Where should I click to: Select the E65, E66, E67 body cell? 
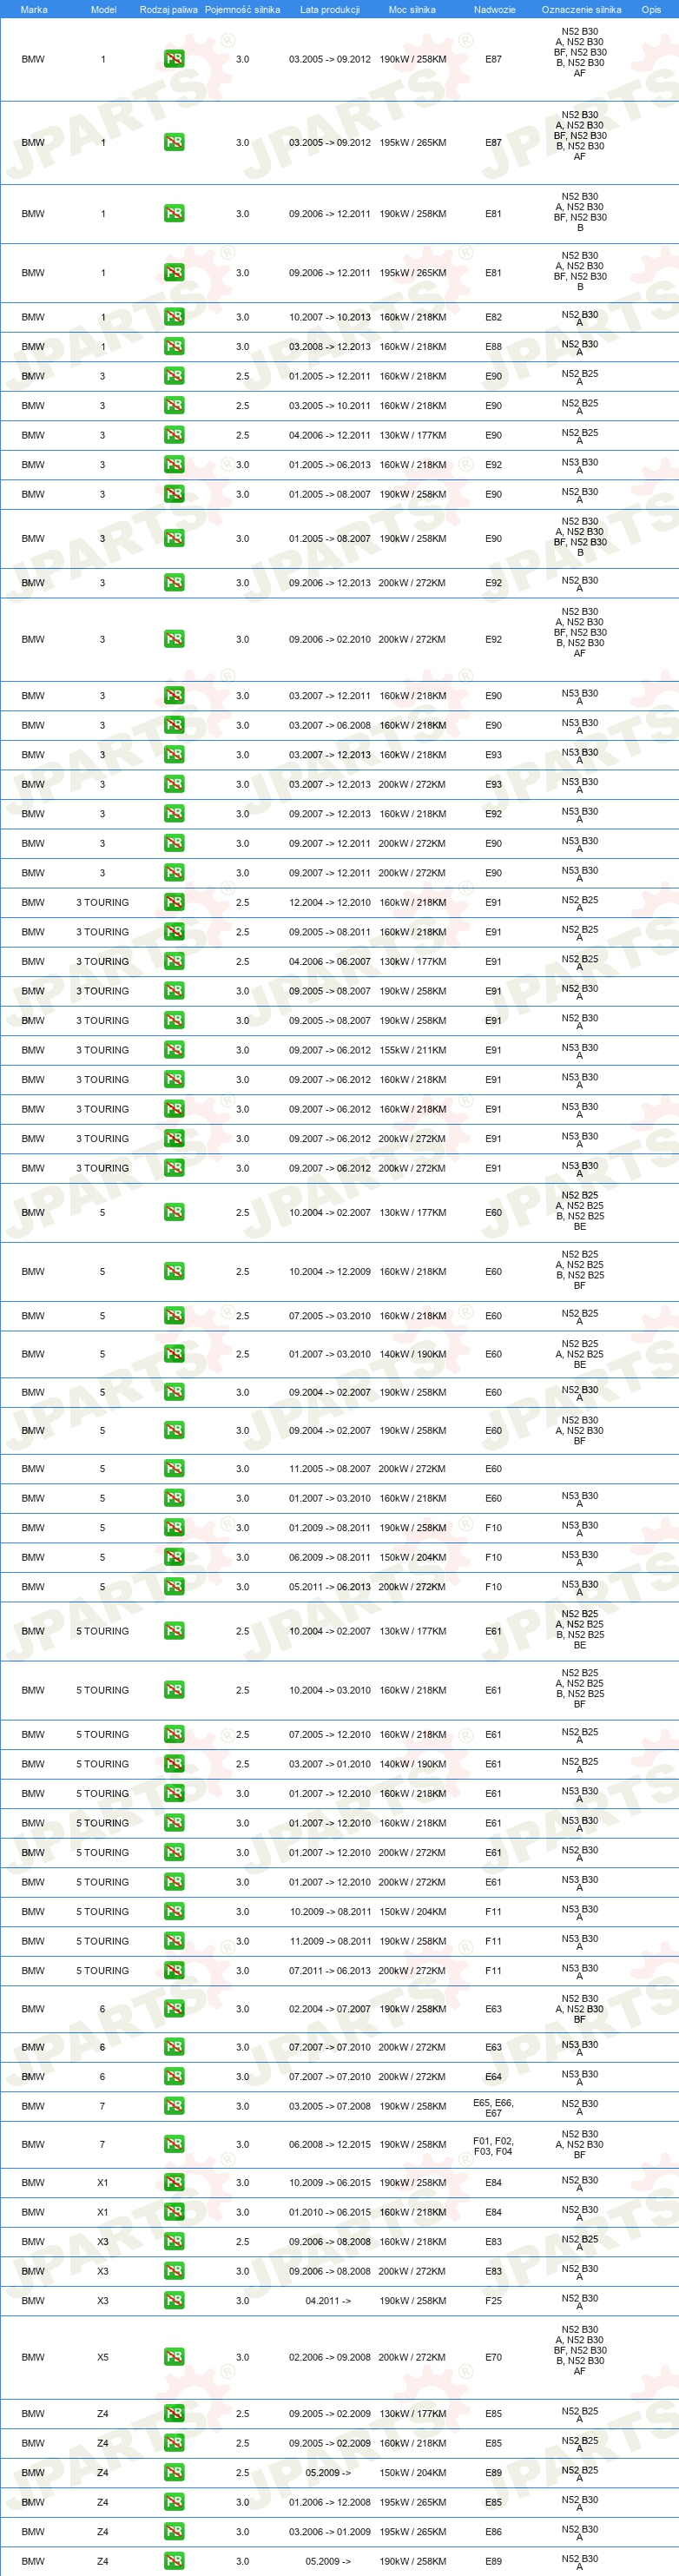click(x=494, y=2107)
